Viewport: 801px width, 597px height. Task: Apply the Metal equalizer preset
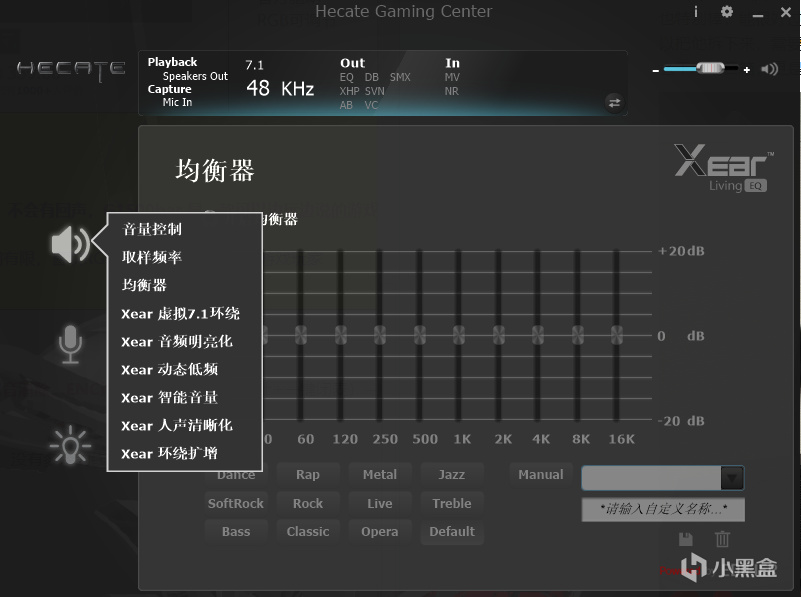pyautogui.click(x=380, y=475)
